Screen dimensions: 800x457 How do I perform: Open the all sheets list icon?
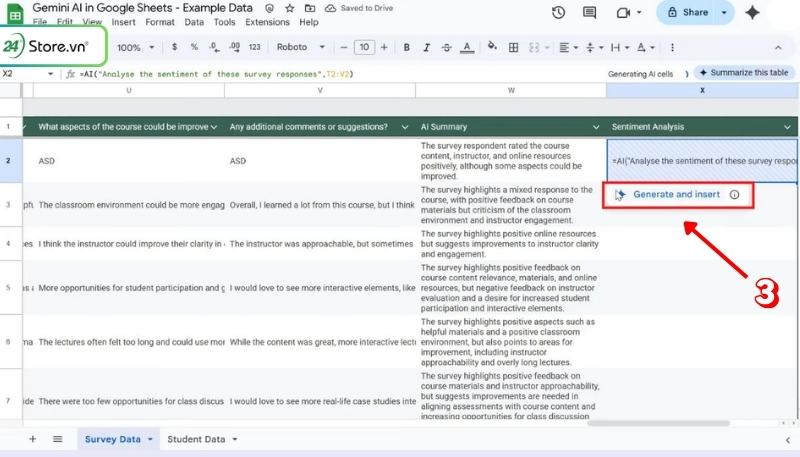(58, 439)
